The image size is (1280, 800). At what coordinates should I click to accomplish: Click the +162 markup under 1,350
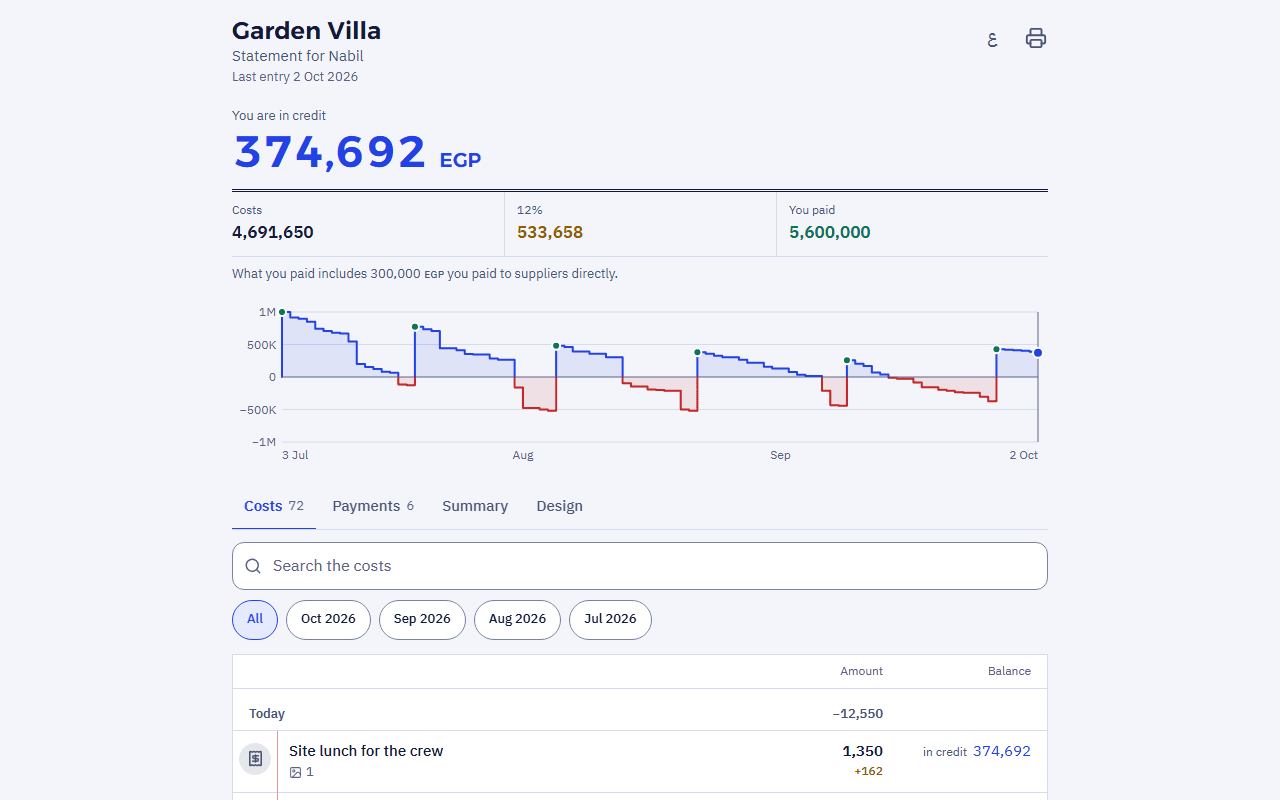coord(868,772)
